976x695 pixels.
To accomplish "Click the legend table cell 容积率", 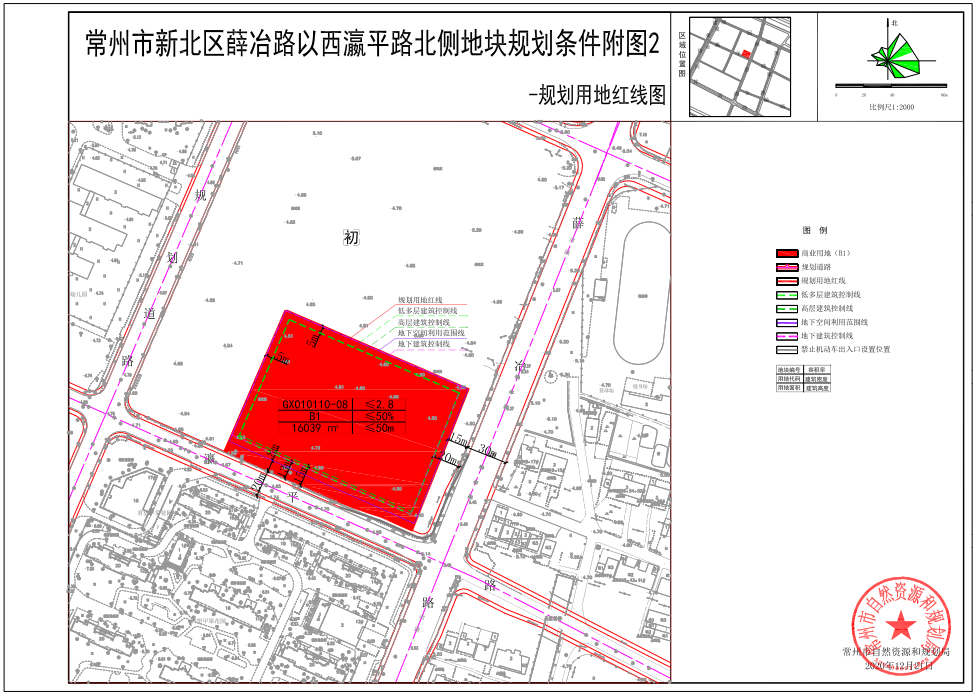I will pos(816,370).
